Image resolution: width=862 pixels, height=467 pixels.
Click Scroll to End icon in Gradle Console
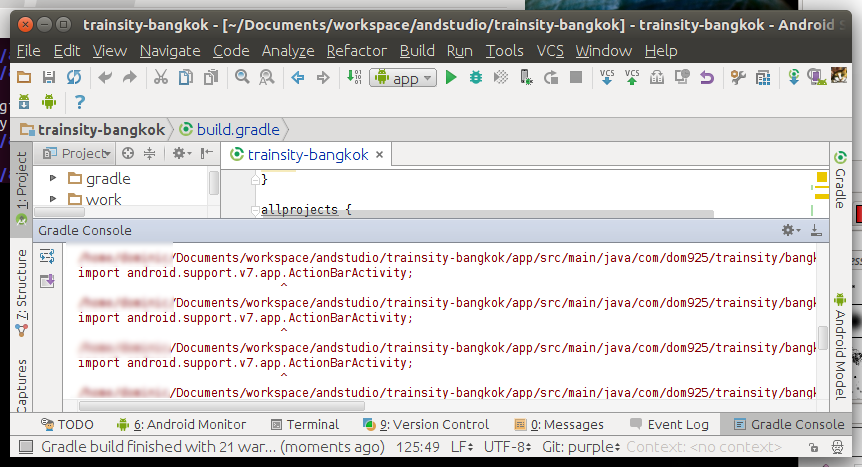47,281
